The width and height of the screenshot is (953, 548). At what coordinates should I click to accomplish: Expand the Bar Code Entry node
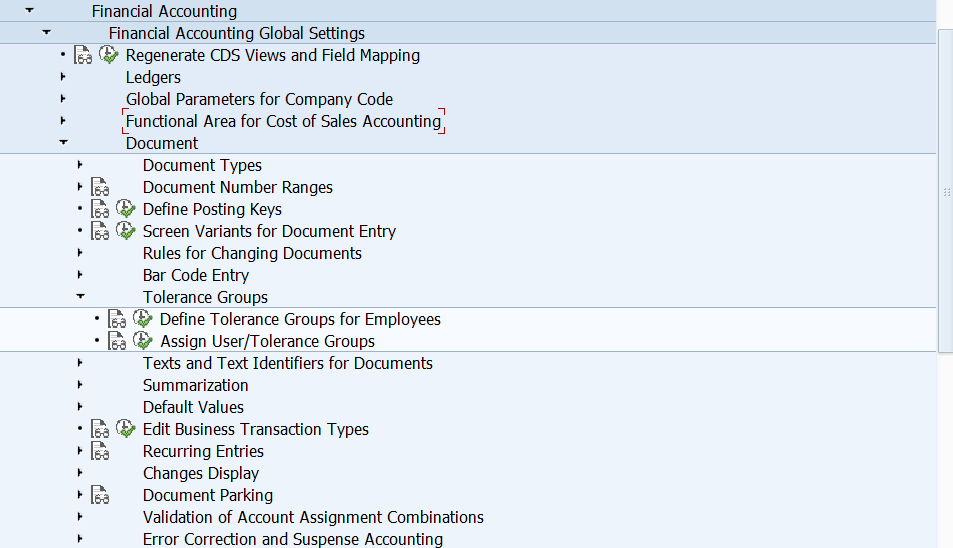(x=80, y=275)
